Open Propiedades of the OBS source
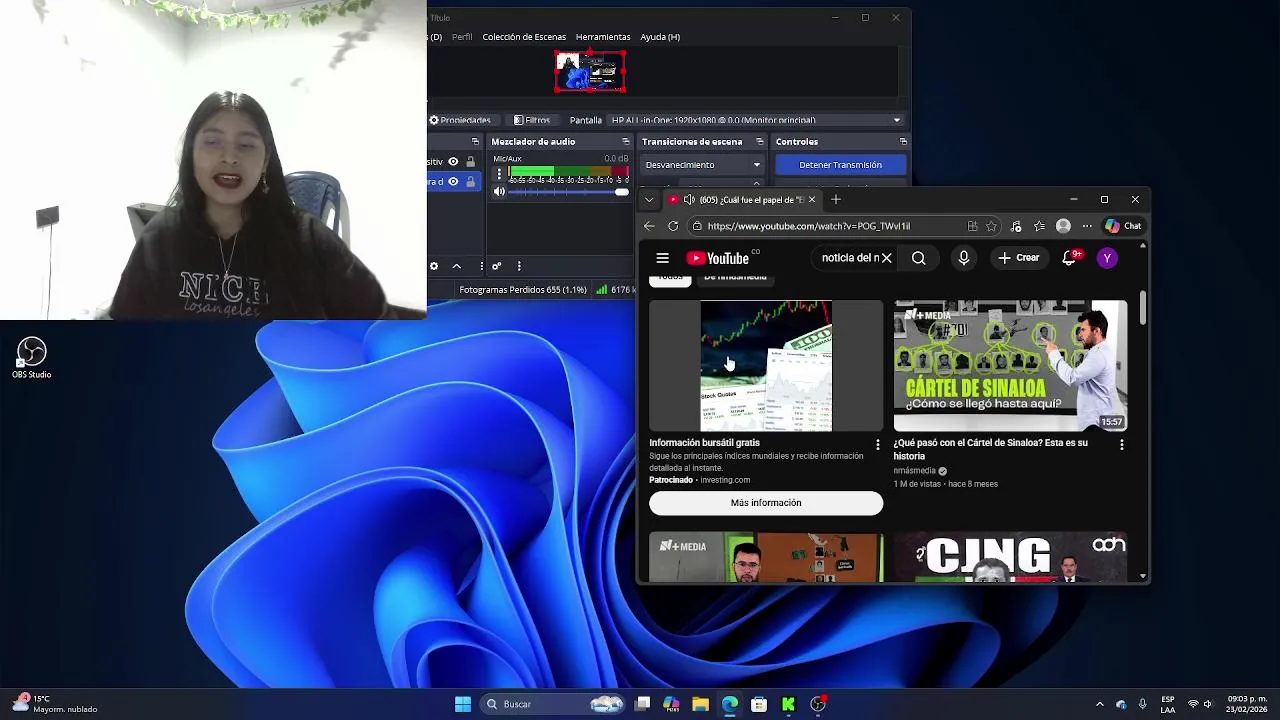Viewport: 1280px width, 720px height. coord(460,120)
